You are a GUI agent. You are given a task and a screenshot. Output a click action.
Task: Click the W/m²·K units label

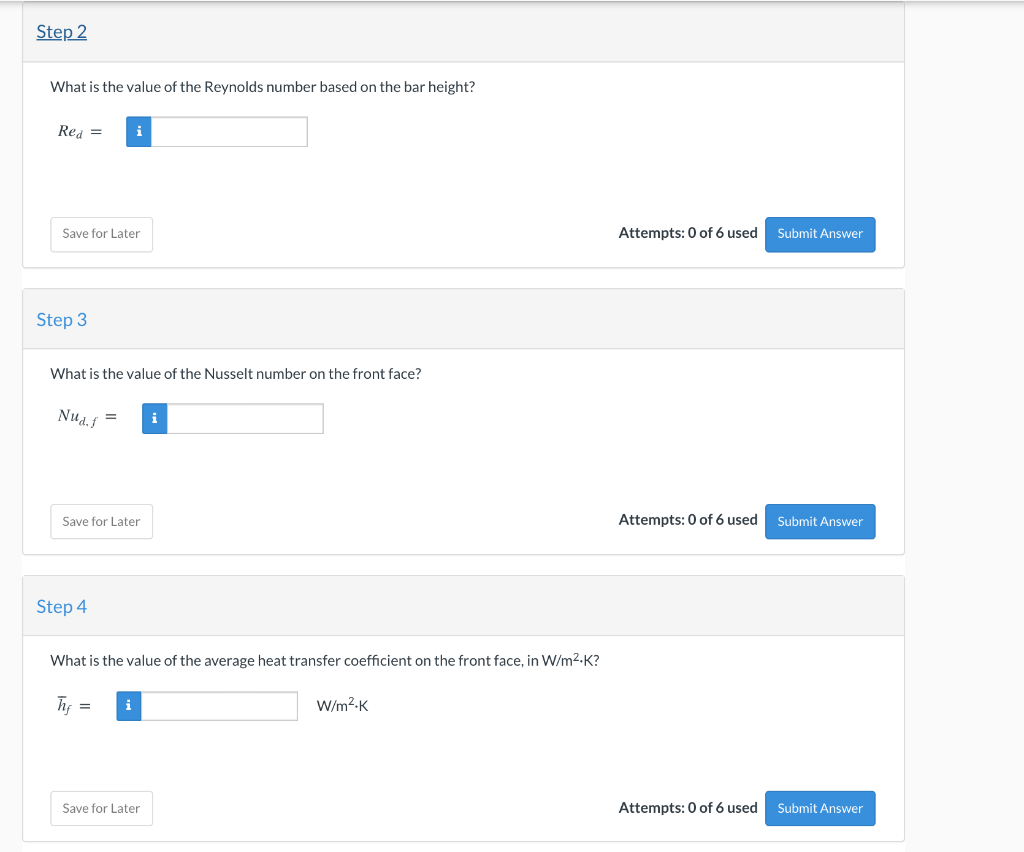tap(343, 705)
